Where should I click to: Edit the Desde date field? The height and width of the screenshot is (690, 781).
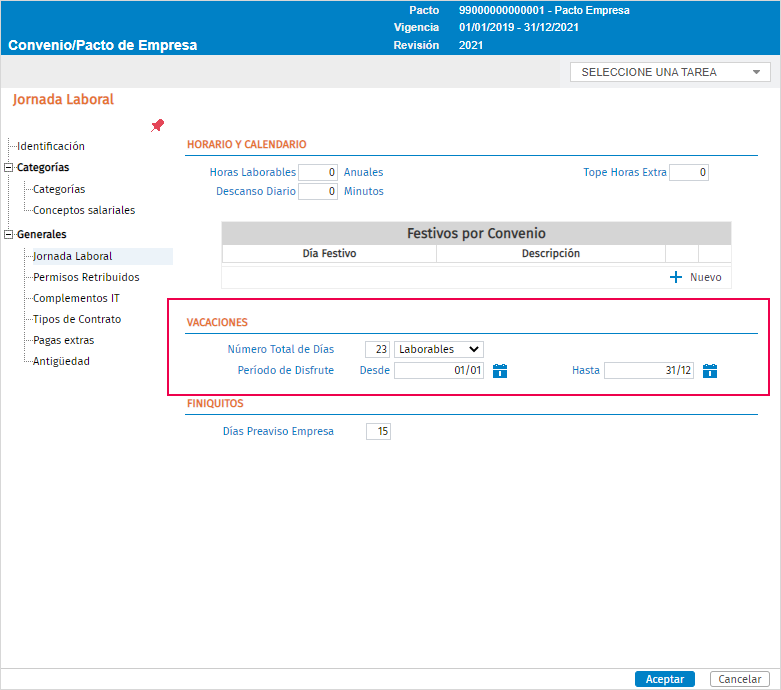439,370
